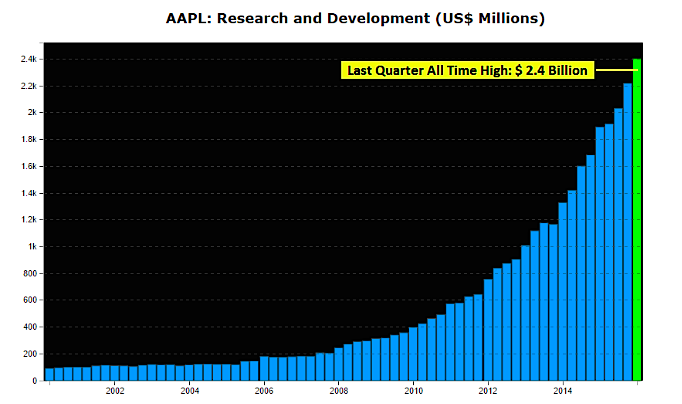Click the x-axis year label 2004
The height and width of the screenshot is (404, 682).
pos(190,391)
